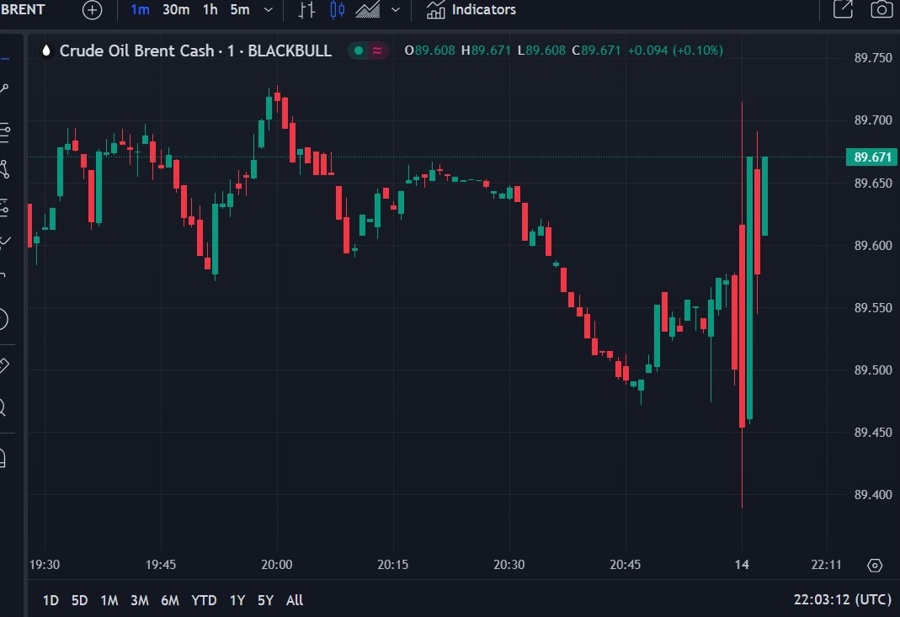The height and width of the screenshot is (617, 900).
Task: Click the 14 date axis label
Action: click(x=742, y=565)
